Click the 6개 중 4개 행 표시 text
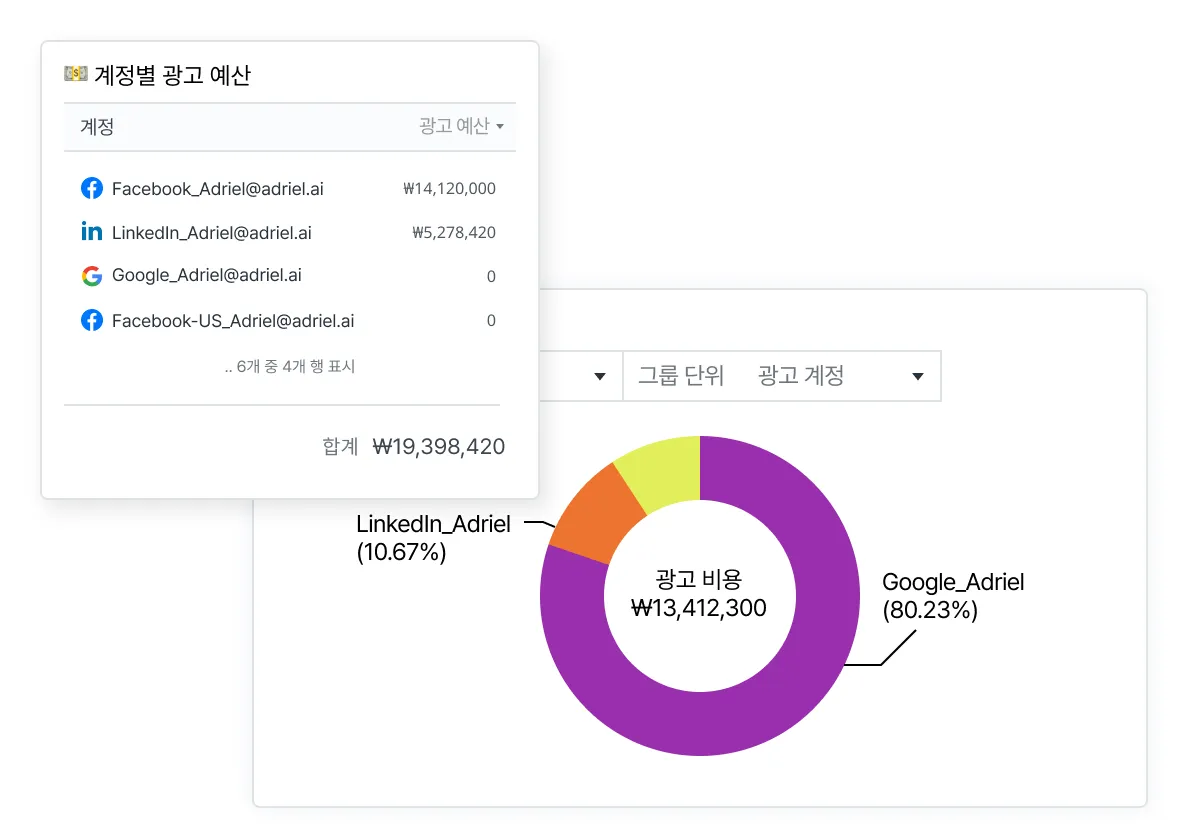 [x=290, y=367]
